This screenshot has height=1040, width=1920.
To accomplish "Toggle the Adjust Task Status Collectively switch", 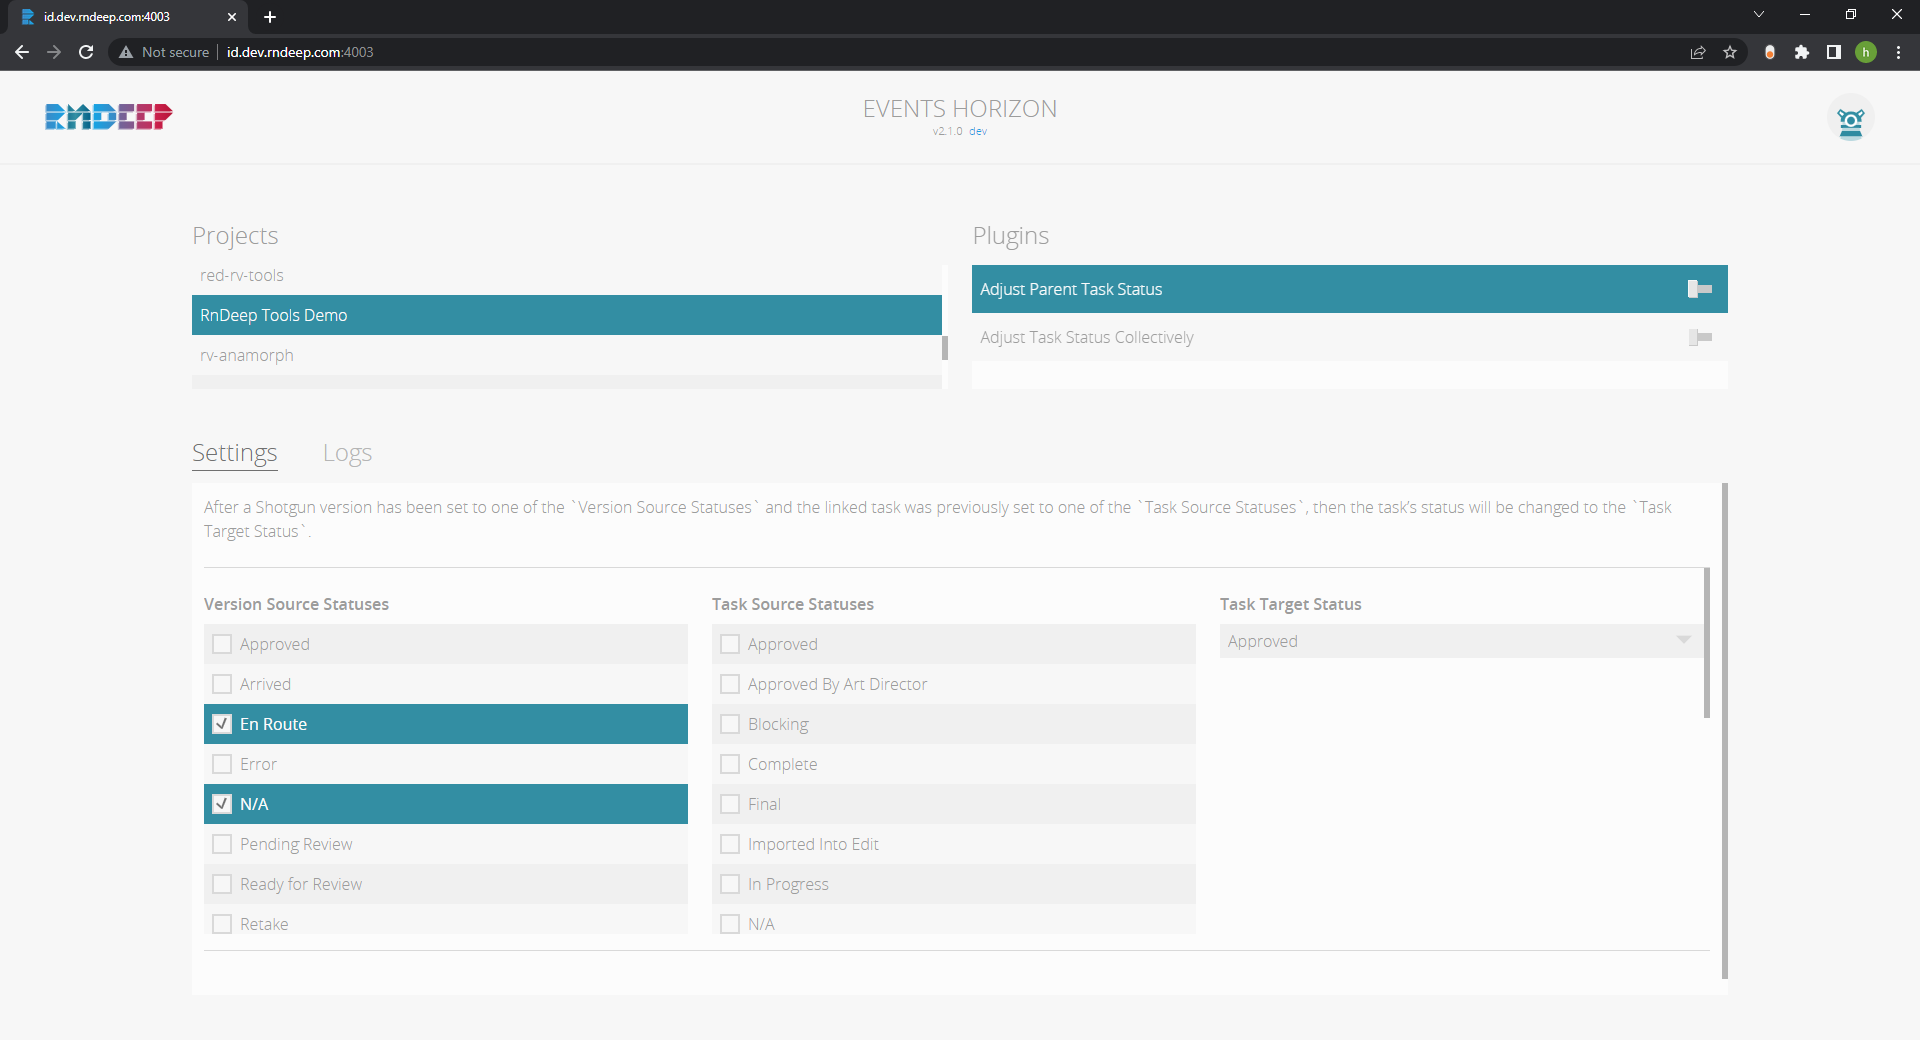I will click(x=1699, y=338).
